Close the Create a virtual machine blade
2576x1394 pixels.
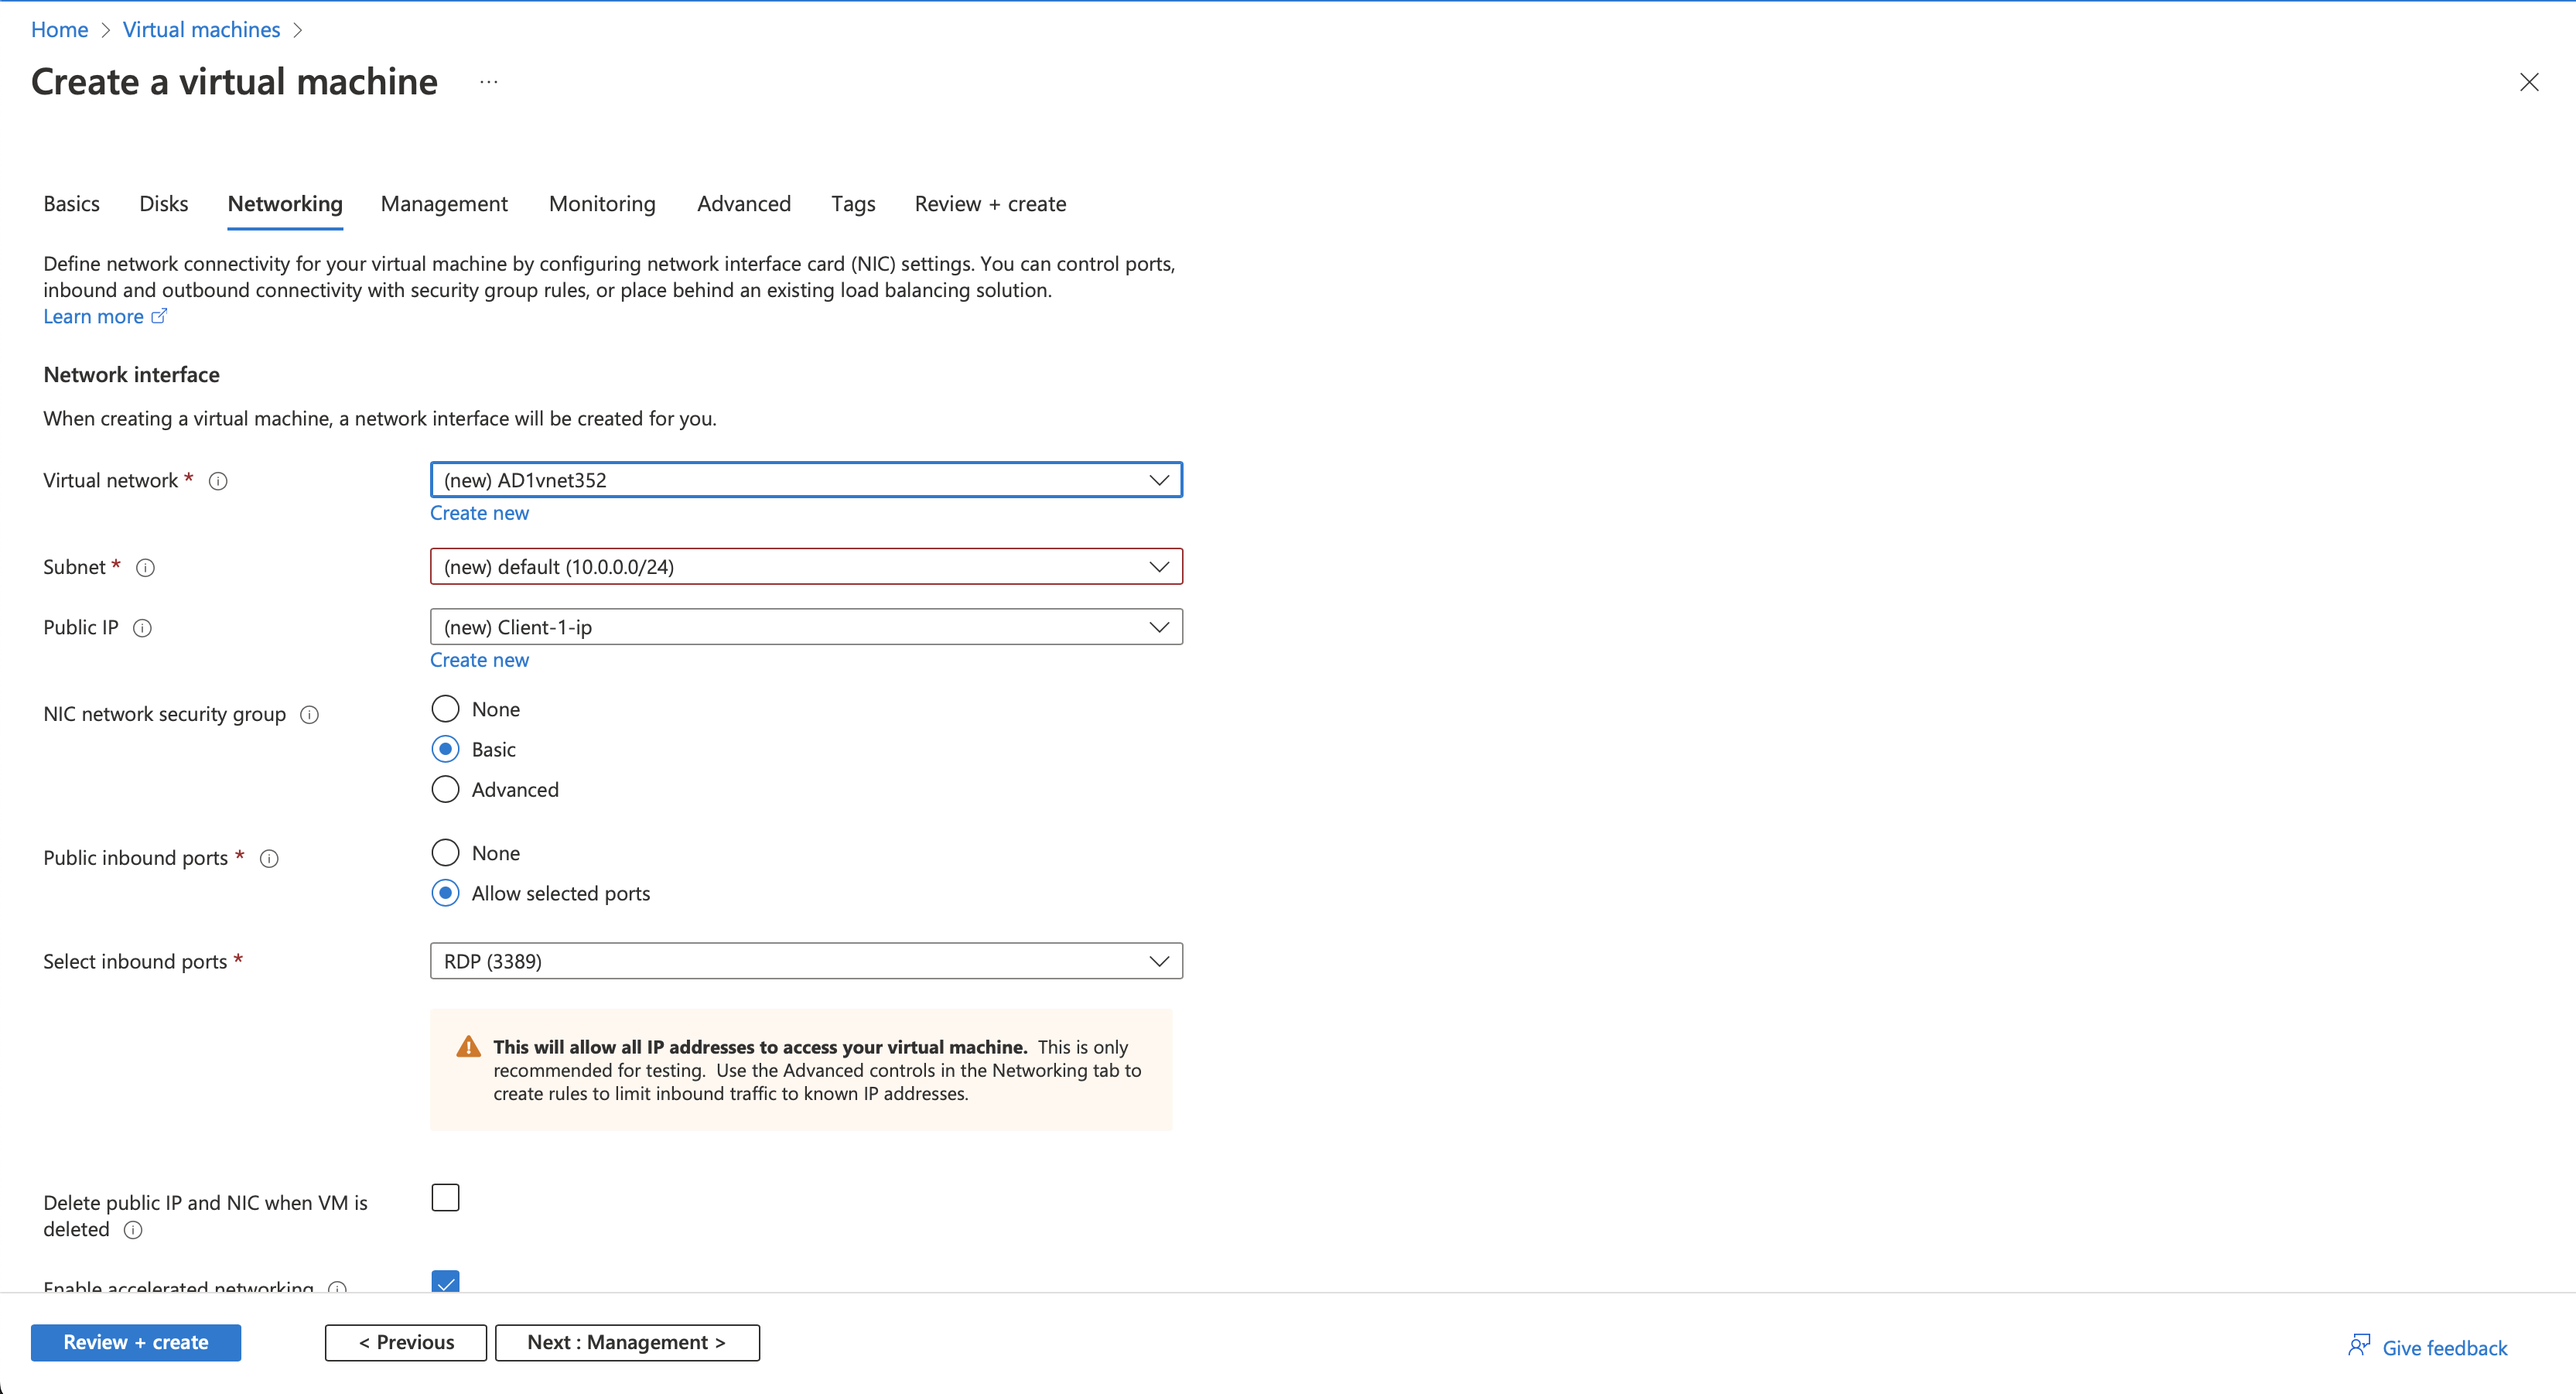2529,82
